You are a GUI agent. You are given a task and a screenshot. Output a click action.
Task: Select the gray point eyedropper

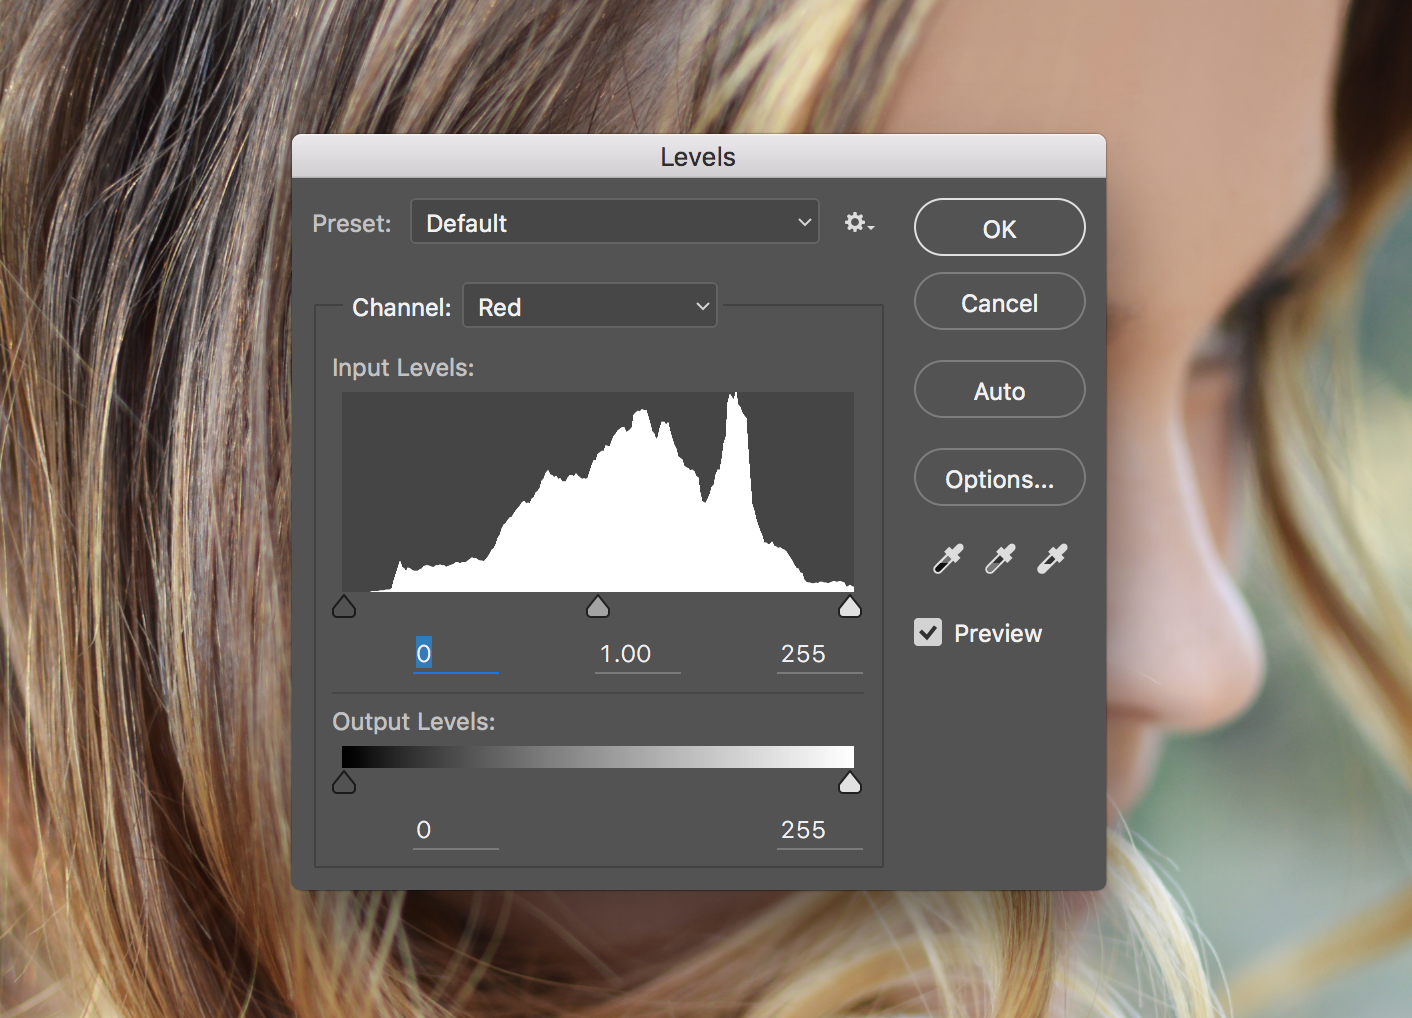click(1000, 559)
